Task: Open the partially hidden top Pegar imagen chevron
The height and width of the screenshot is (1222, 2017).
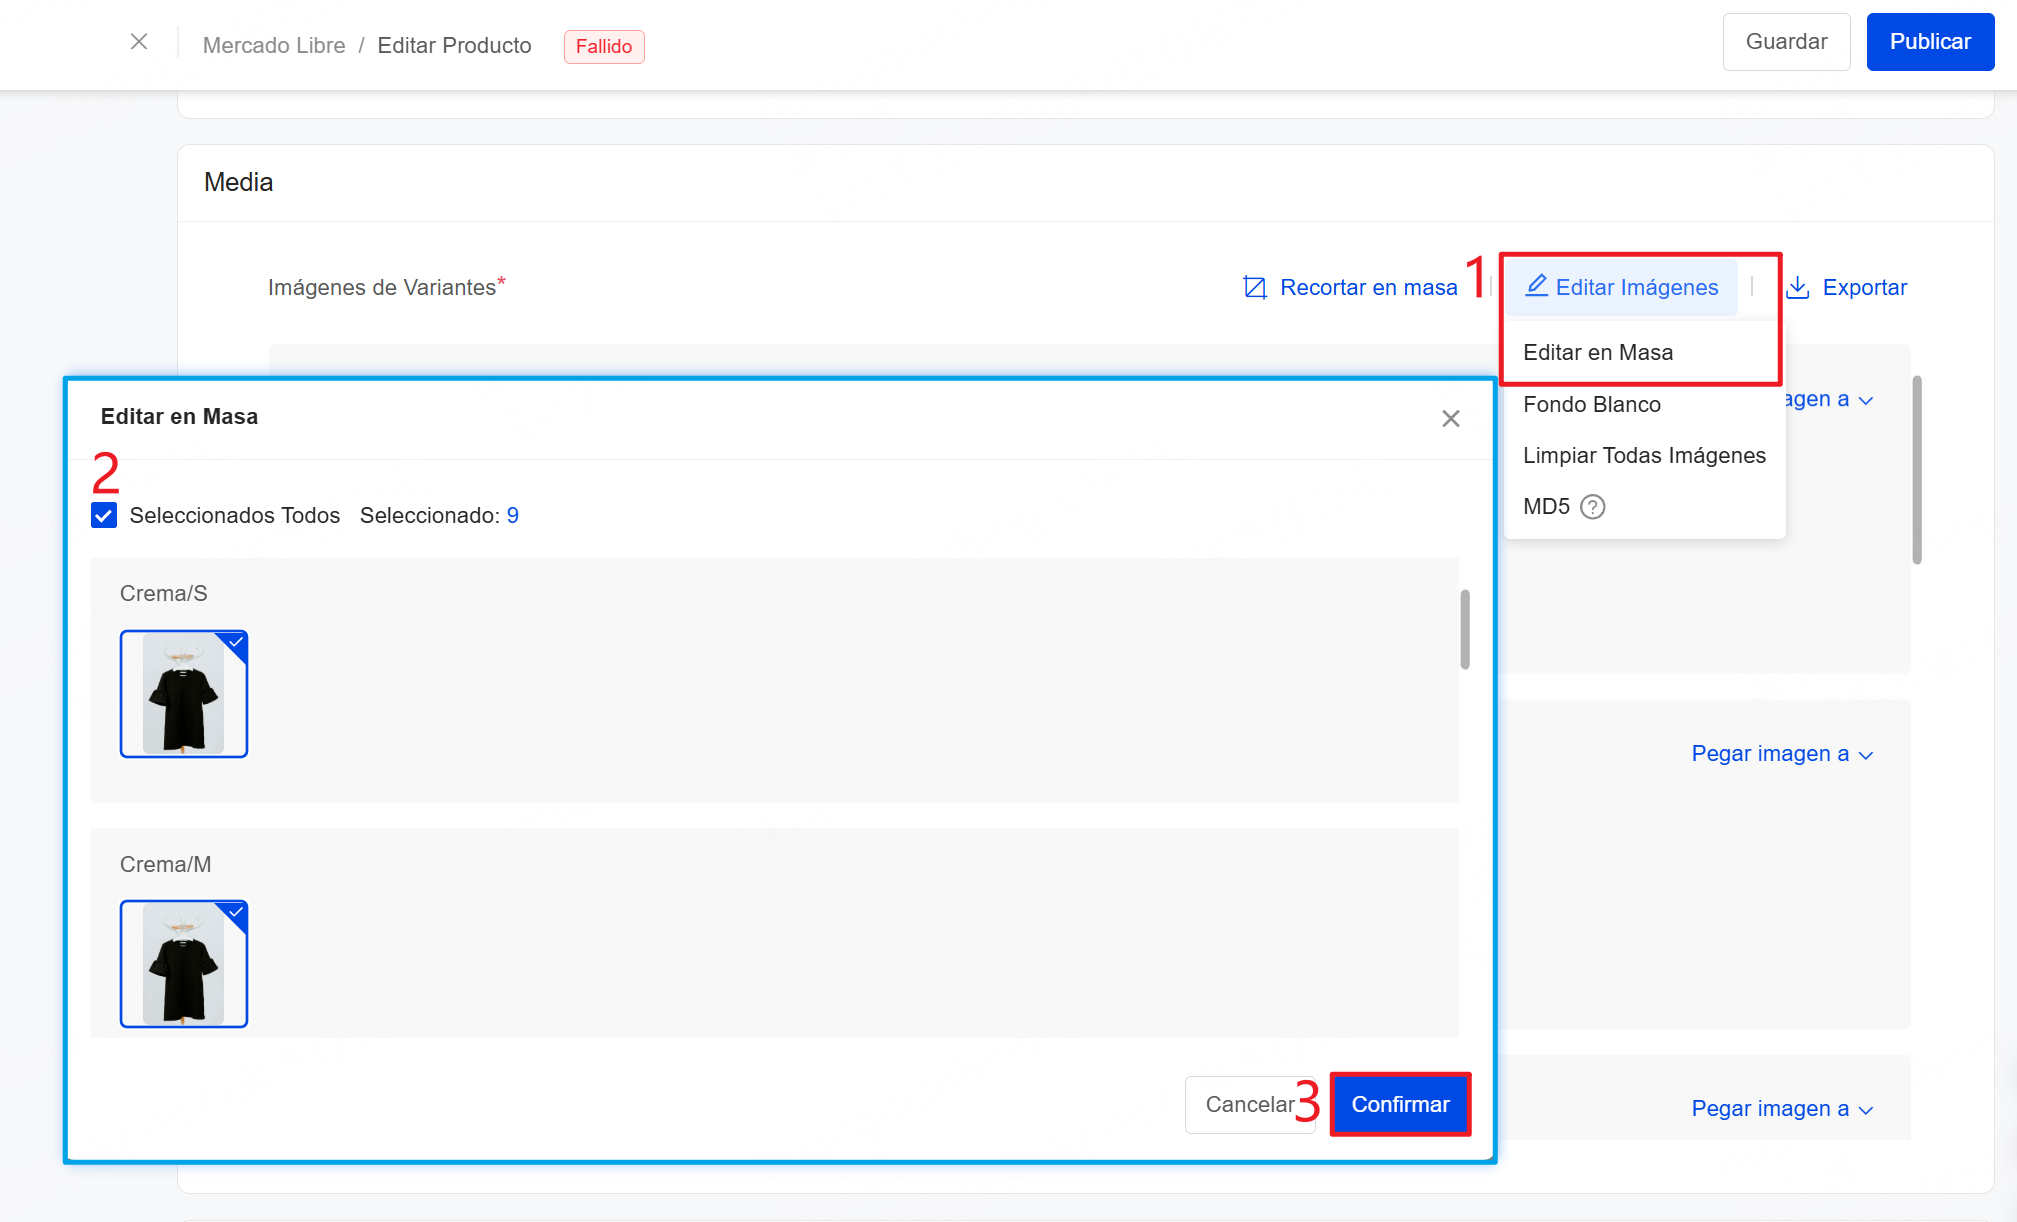Action: (x=1865, y=400)
